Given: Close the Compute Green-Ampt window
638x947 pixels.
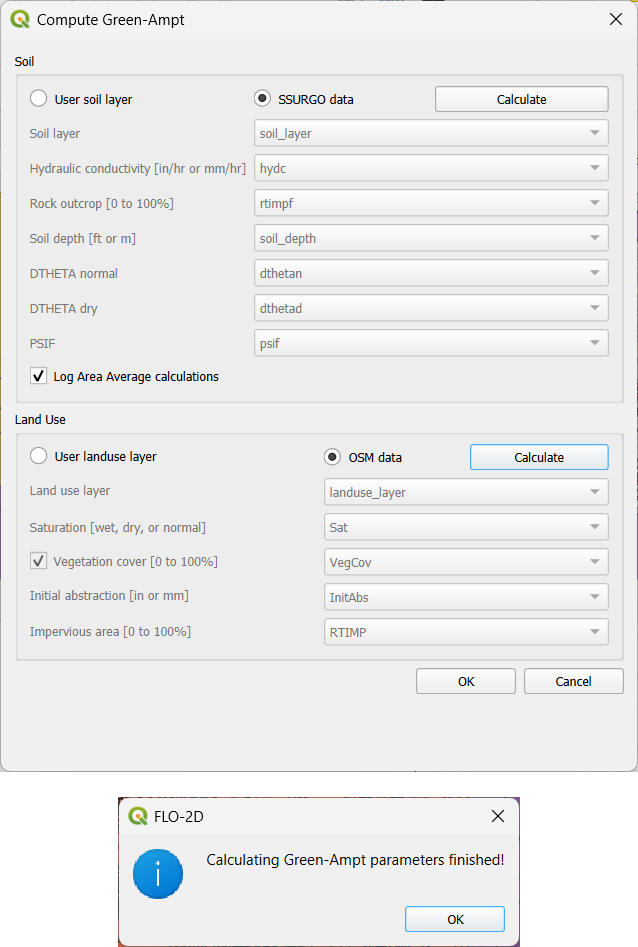Looking at the screenshot, I should (615, 19).
